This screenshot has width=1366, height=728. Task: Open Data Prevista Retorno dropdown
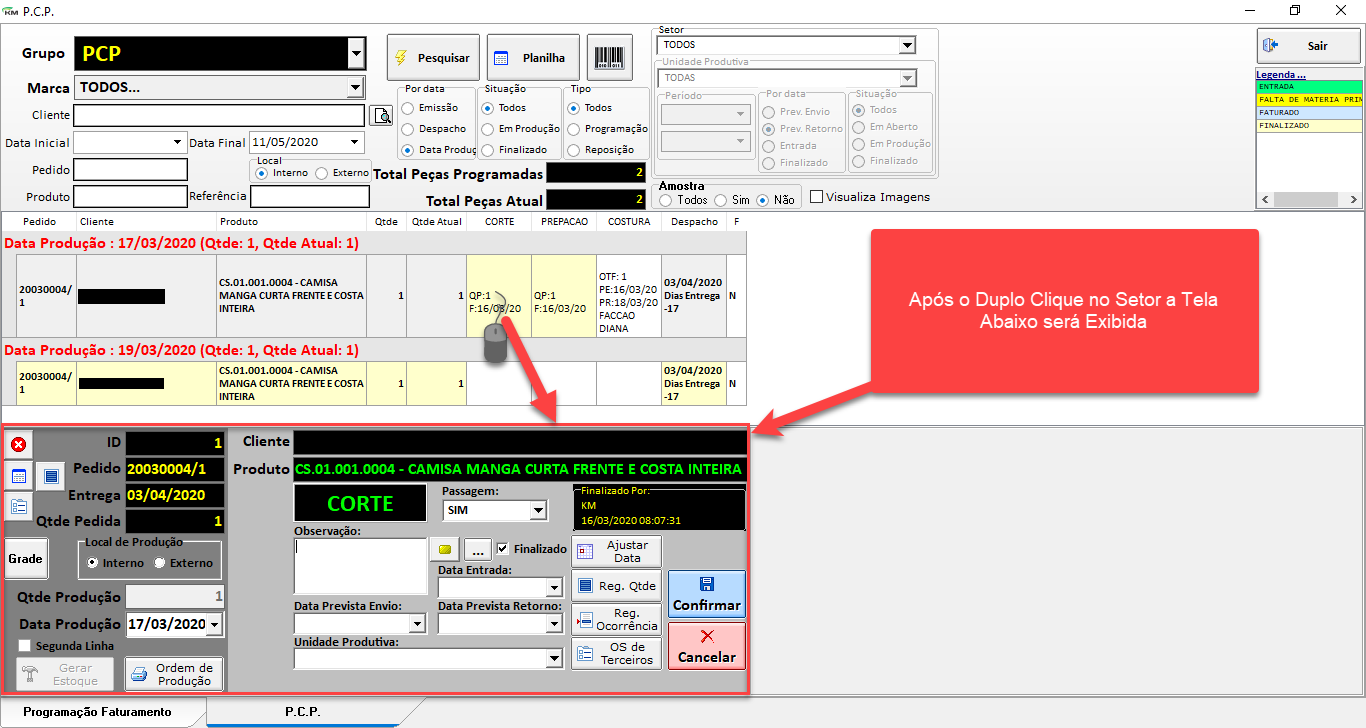pos(555,623)
